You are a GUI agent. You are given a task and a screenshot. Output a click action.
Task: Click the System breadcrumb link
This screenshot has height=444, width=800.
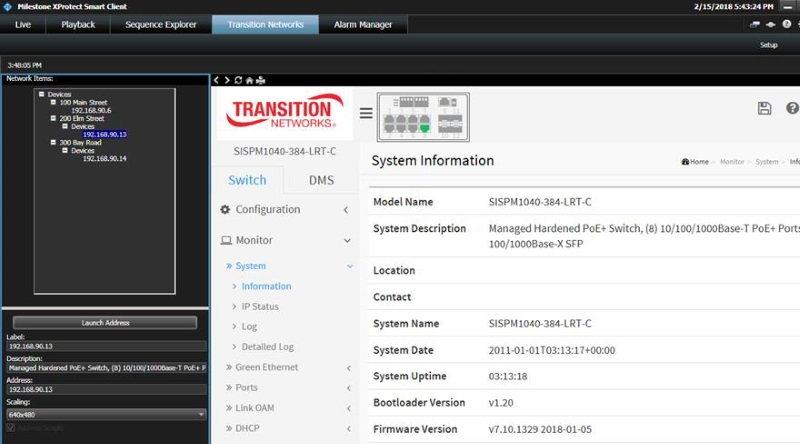click(767, 162)
